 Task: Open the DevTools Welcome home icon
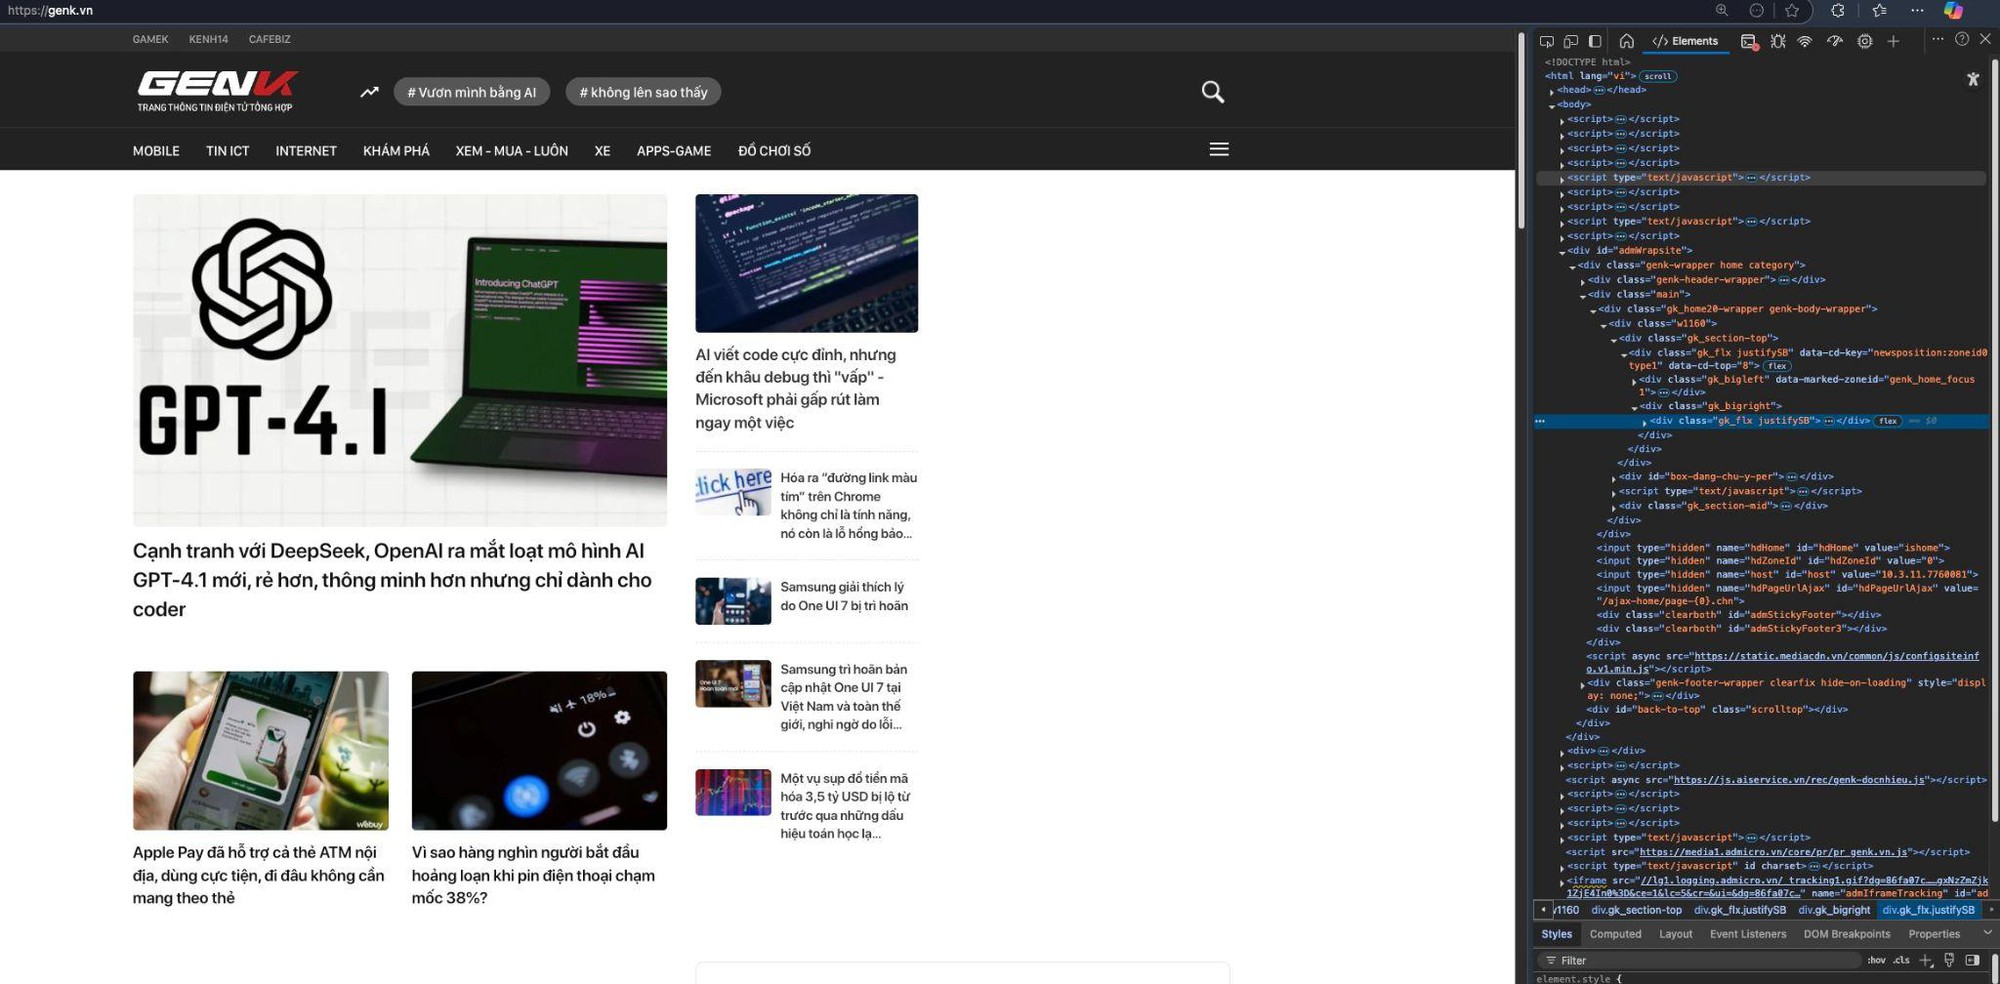tap(1627, 41)
